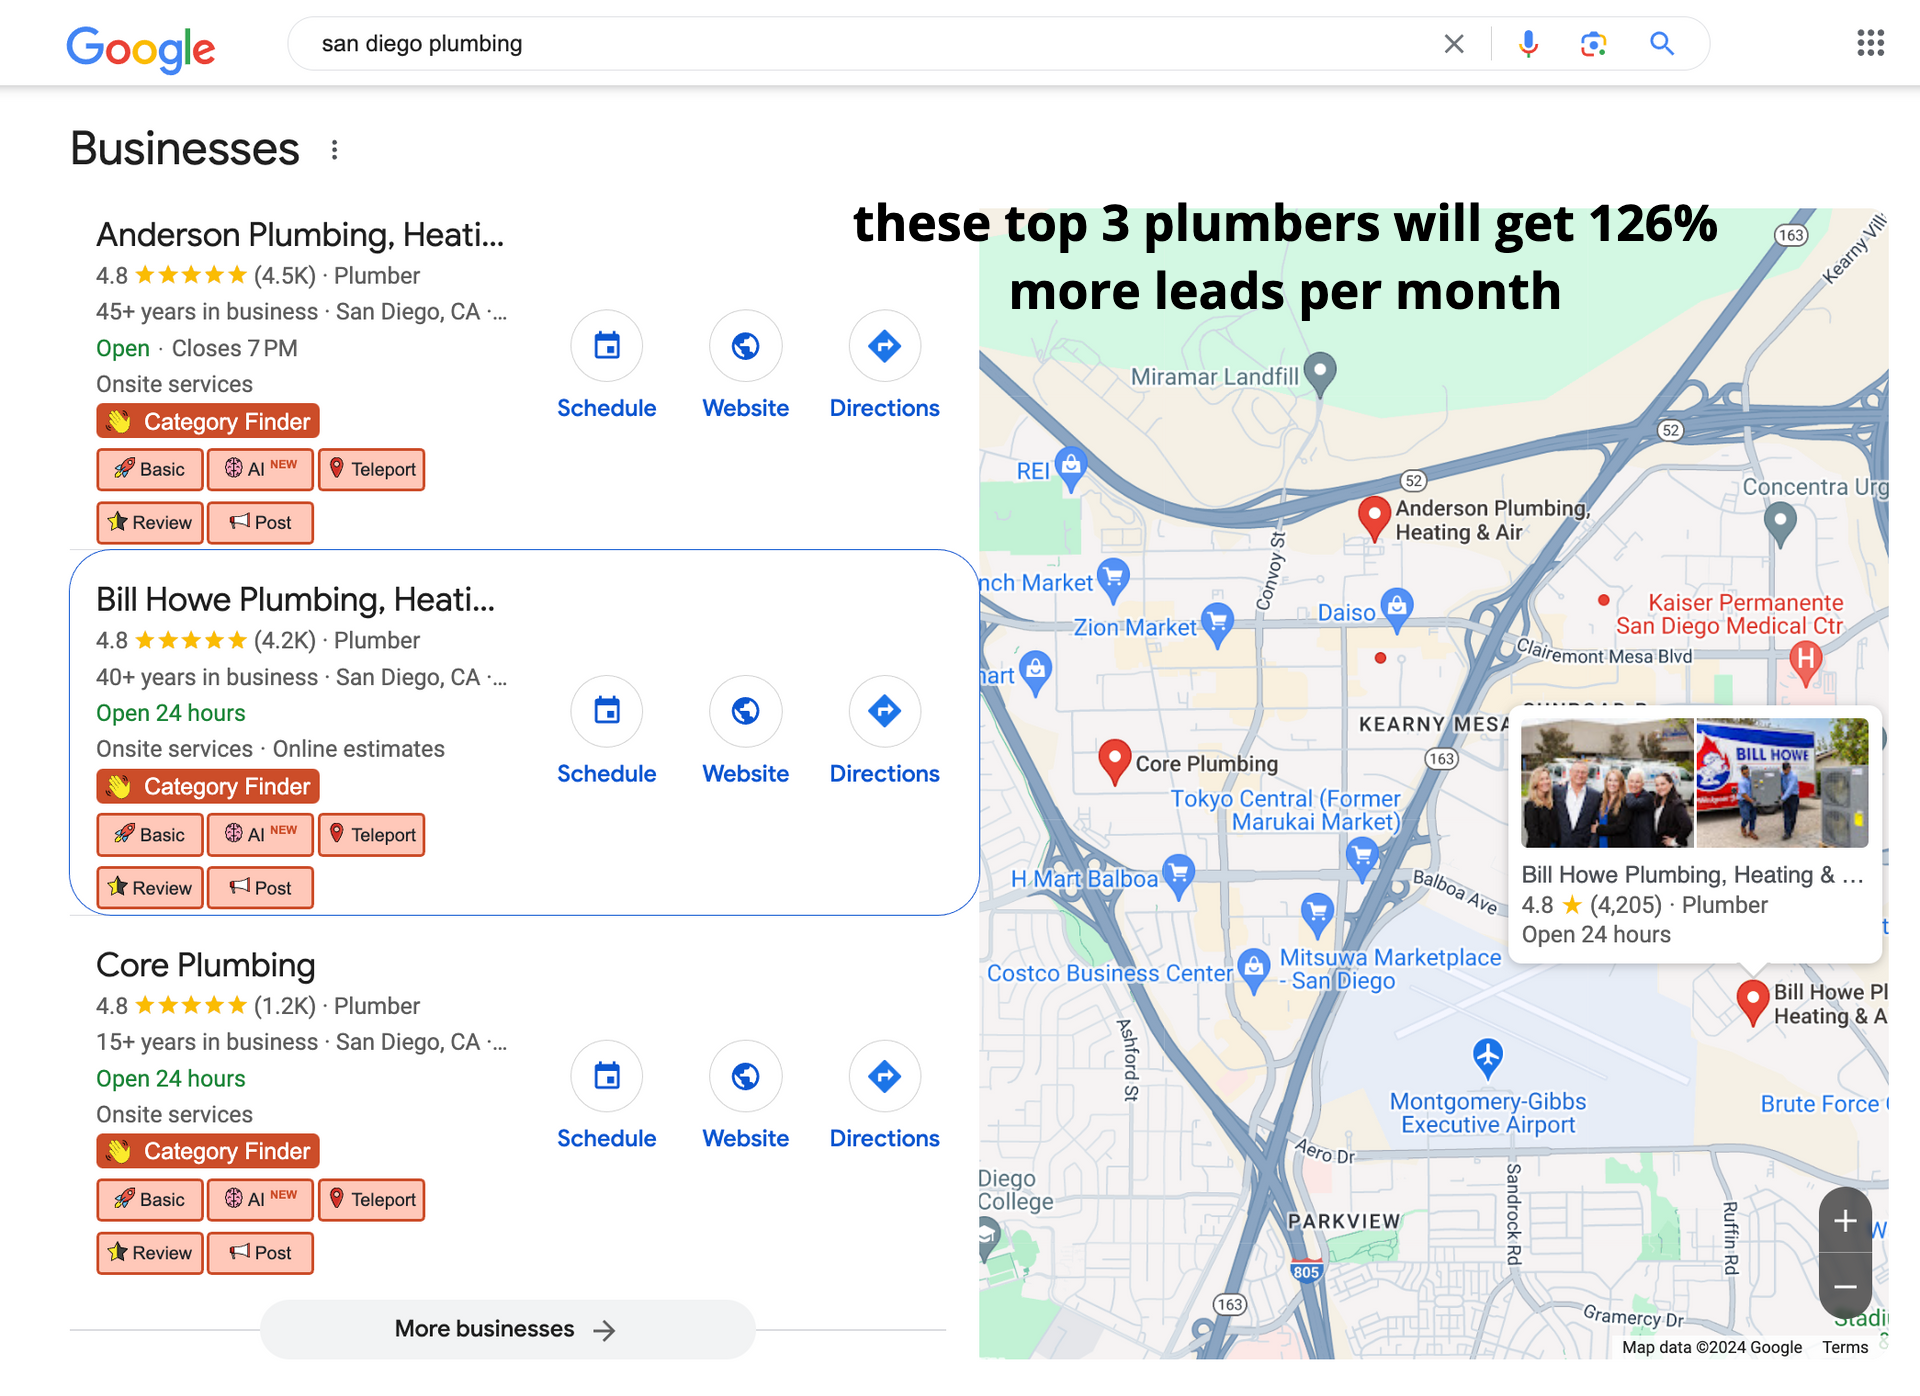Click Schedule icon for Core Plumbing
1920x1396 pixels.
[607, 1076]
